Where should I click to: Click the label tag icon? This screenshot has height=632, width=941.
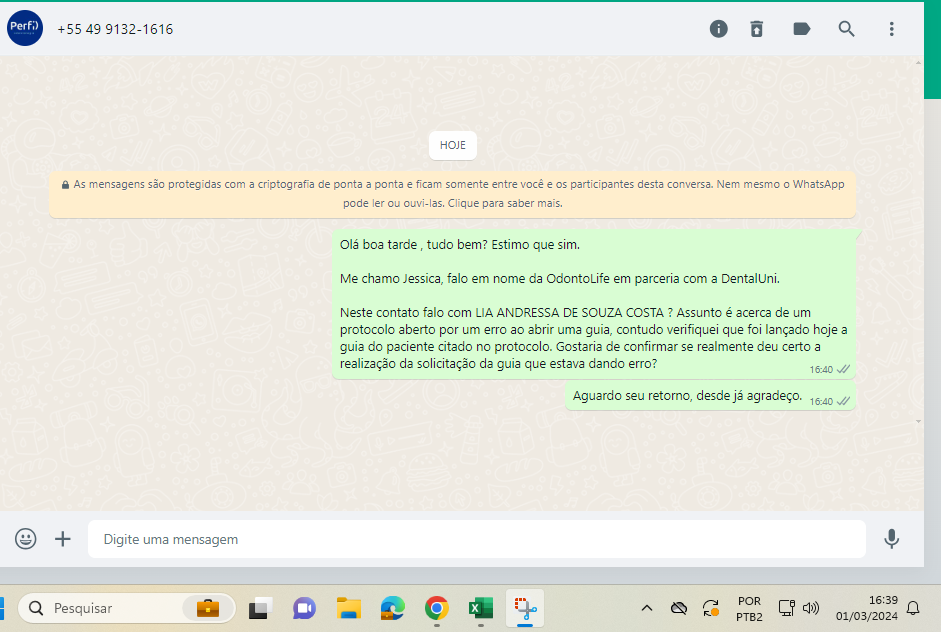tap(802, 29)
